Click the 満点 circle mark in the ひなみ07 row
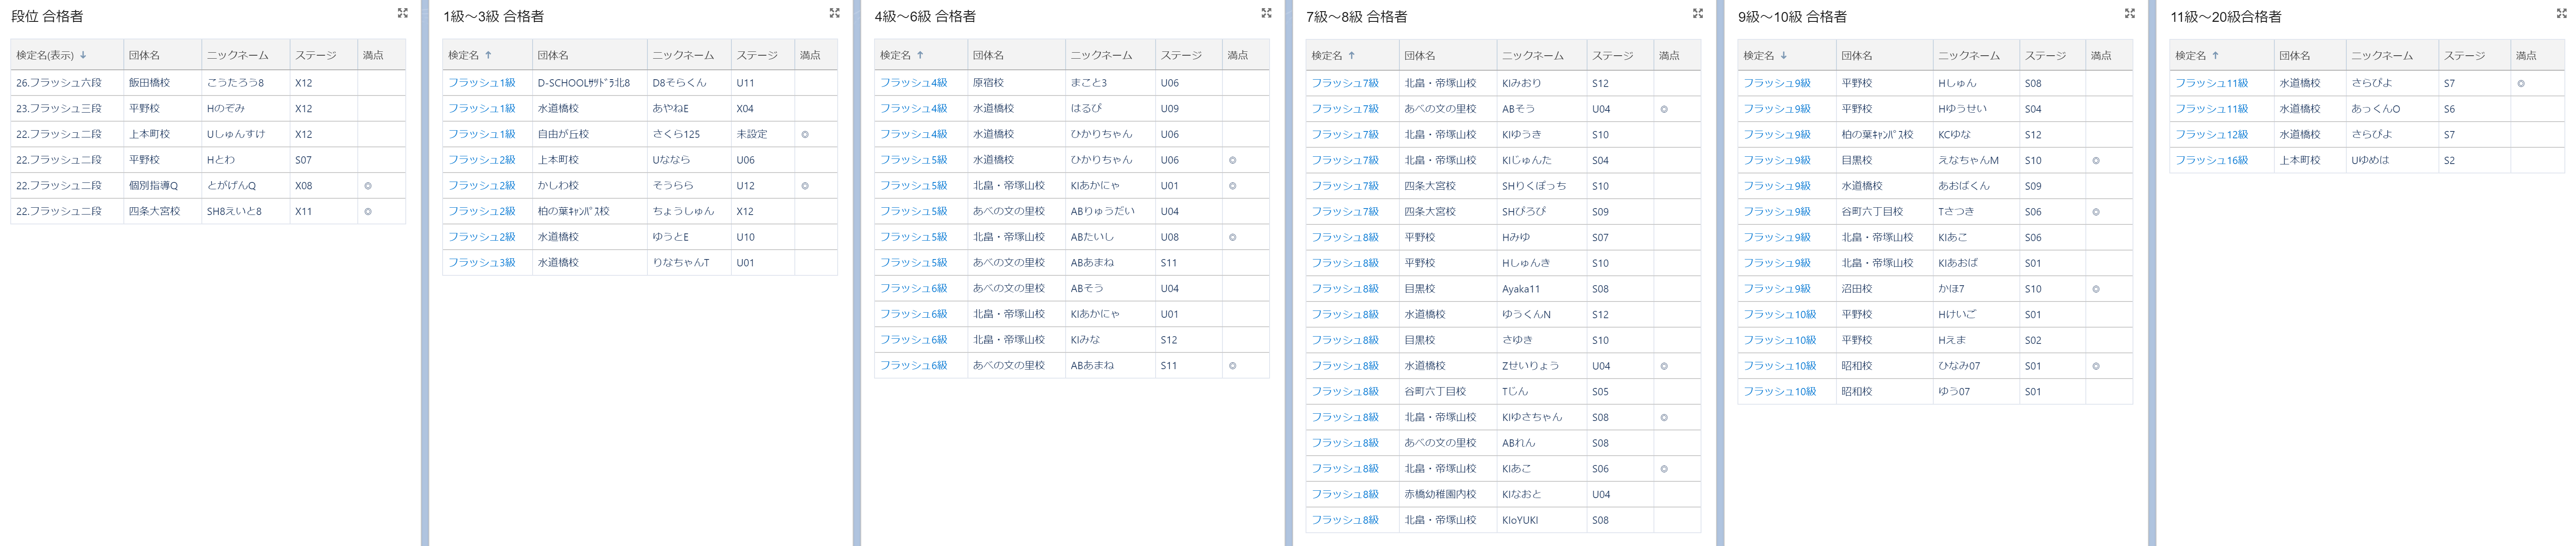Image resolution: width=2576 pixels, height=546 pixels. [2096, 366]
